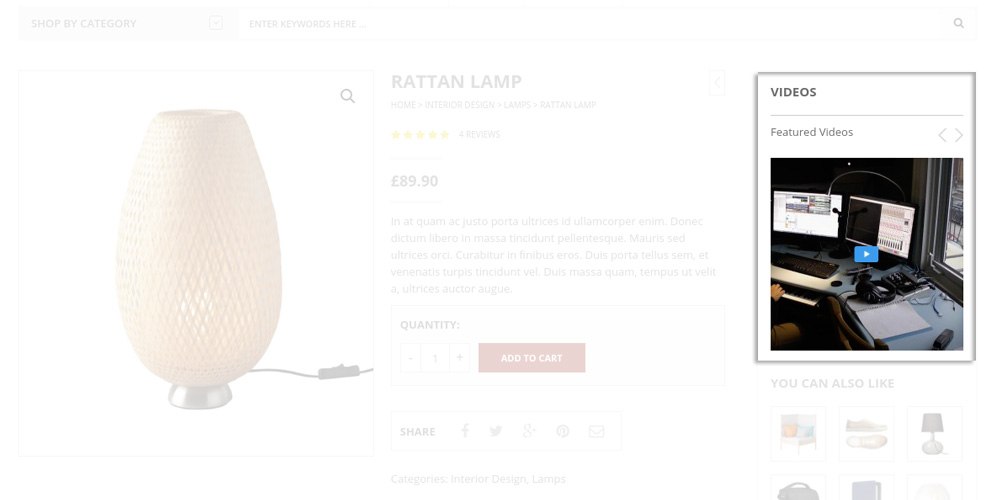Click the Lamps category link
Screen dimensions: 1000x500
[549, 479]
